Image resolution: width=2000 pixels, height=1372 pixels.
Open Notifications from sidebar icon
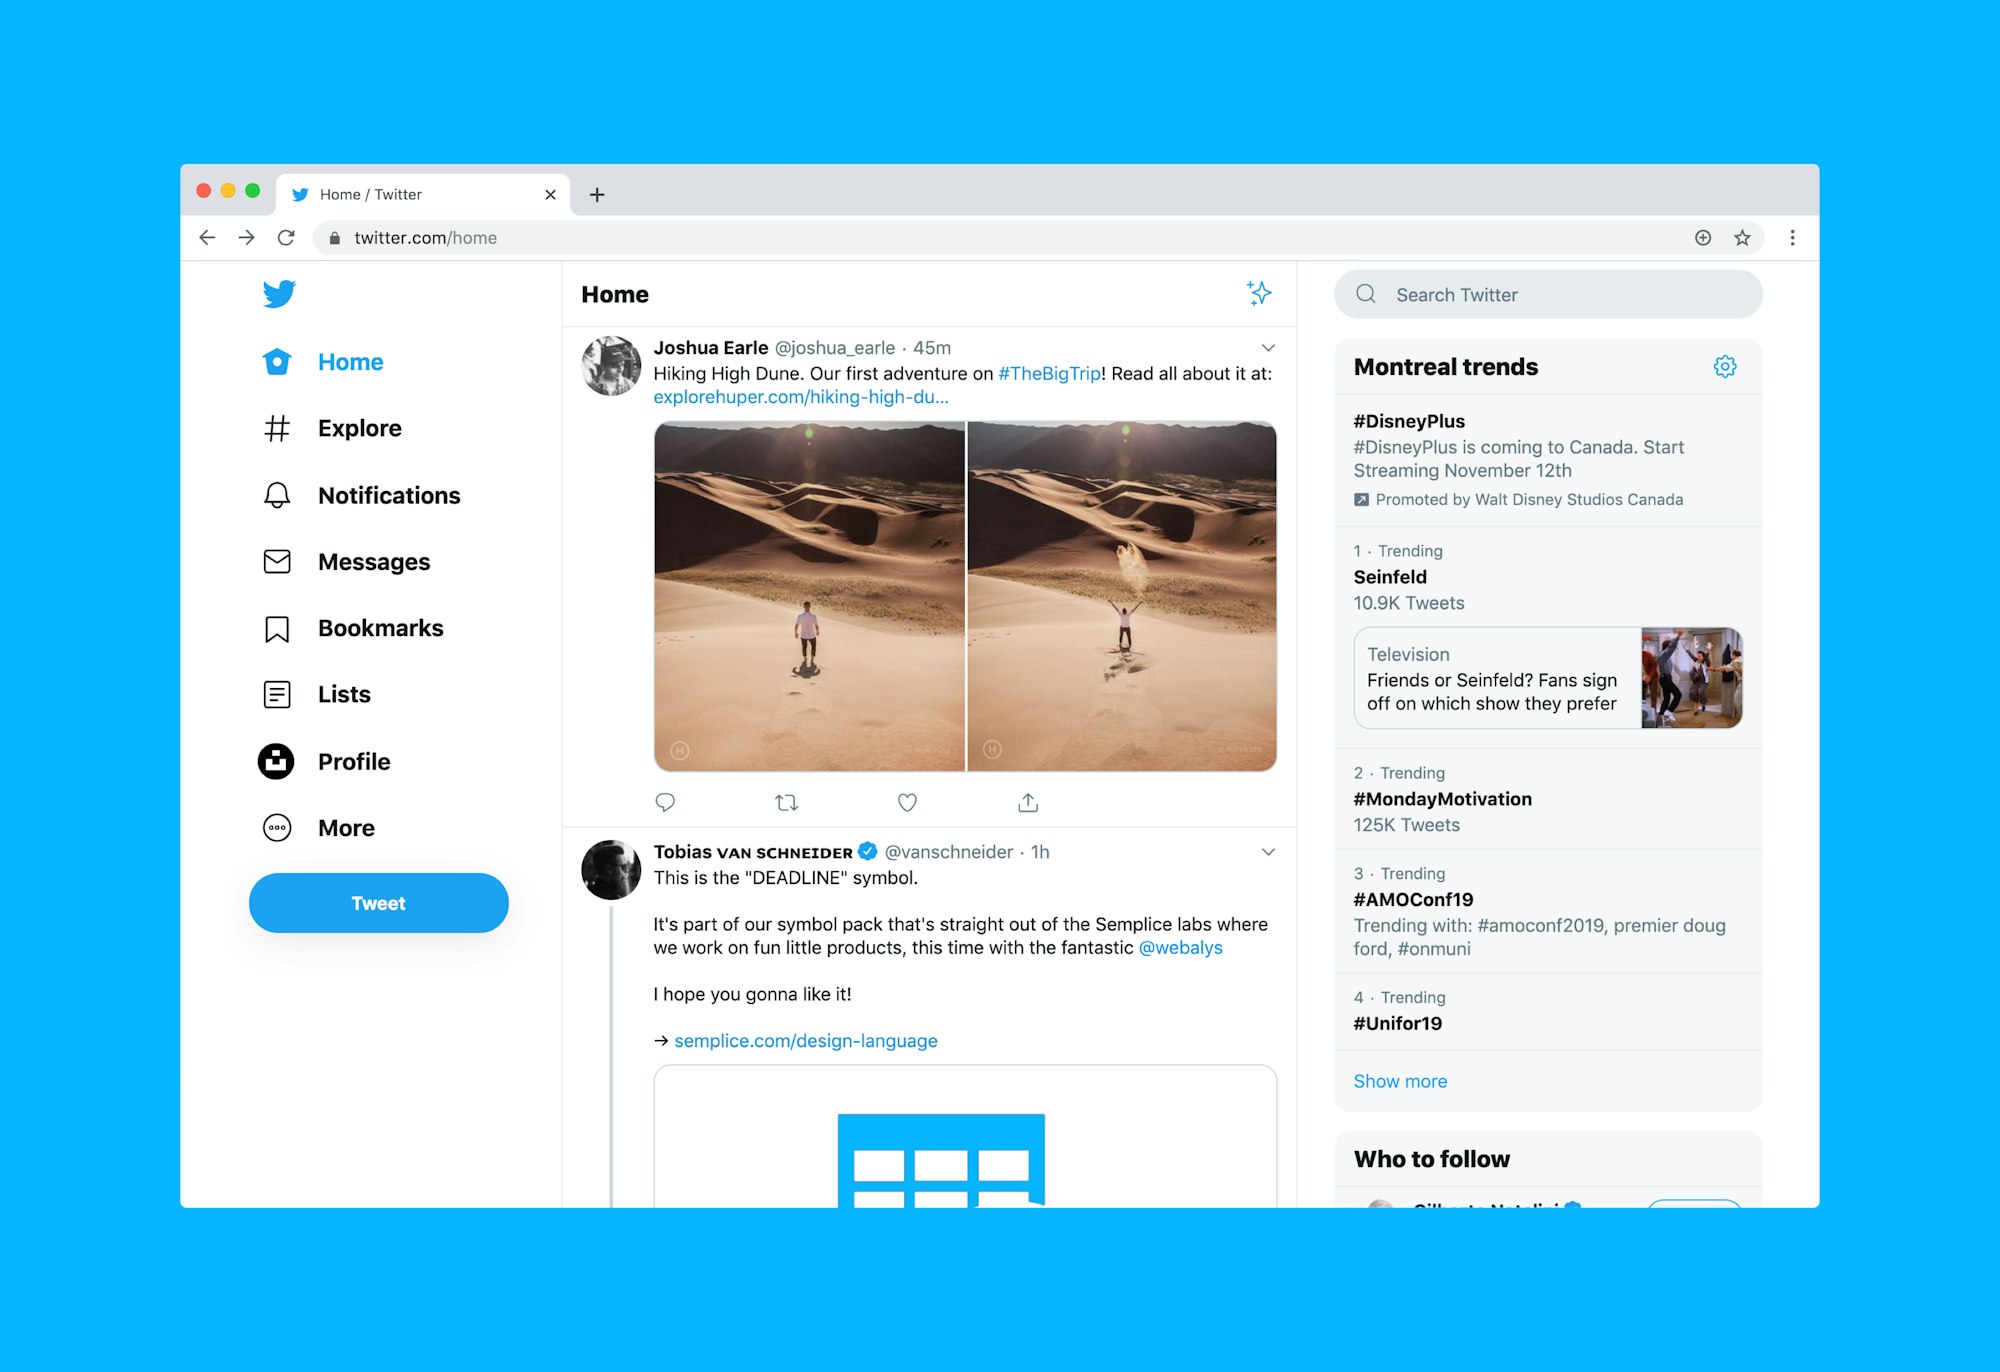[x=277, y=495]
